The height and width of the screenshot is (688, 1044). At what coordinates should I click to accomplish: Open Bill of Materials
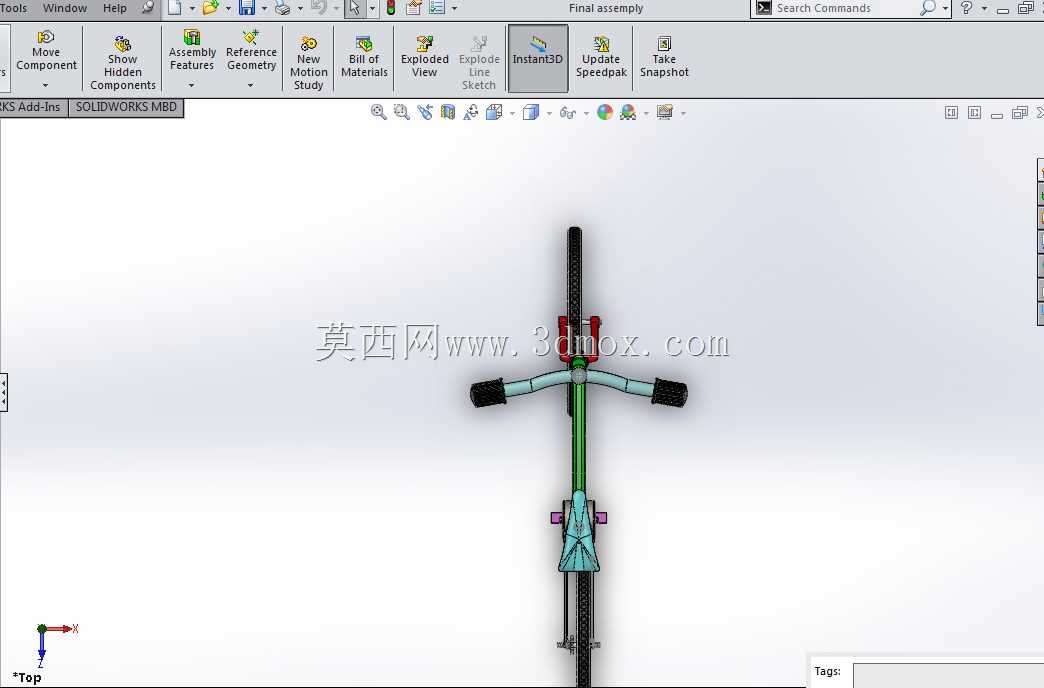pos(364,57)
